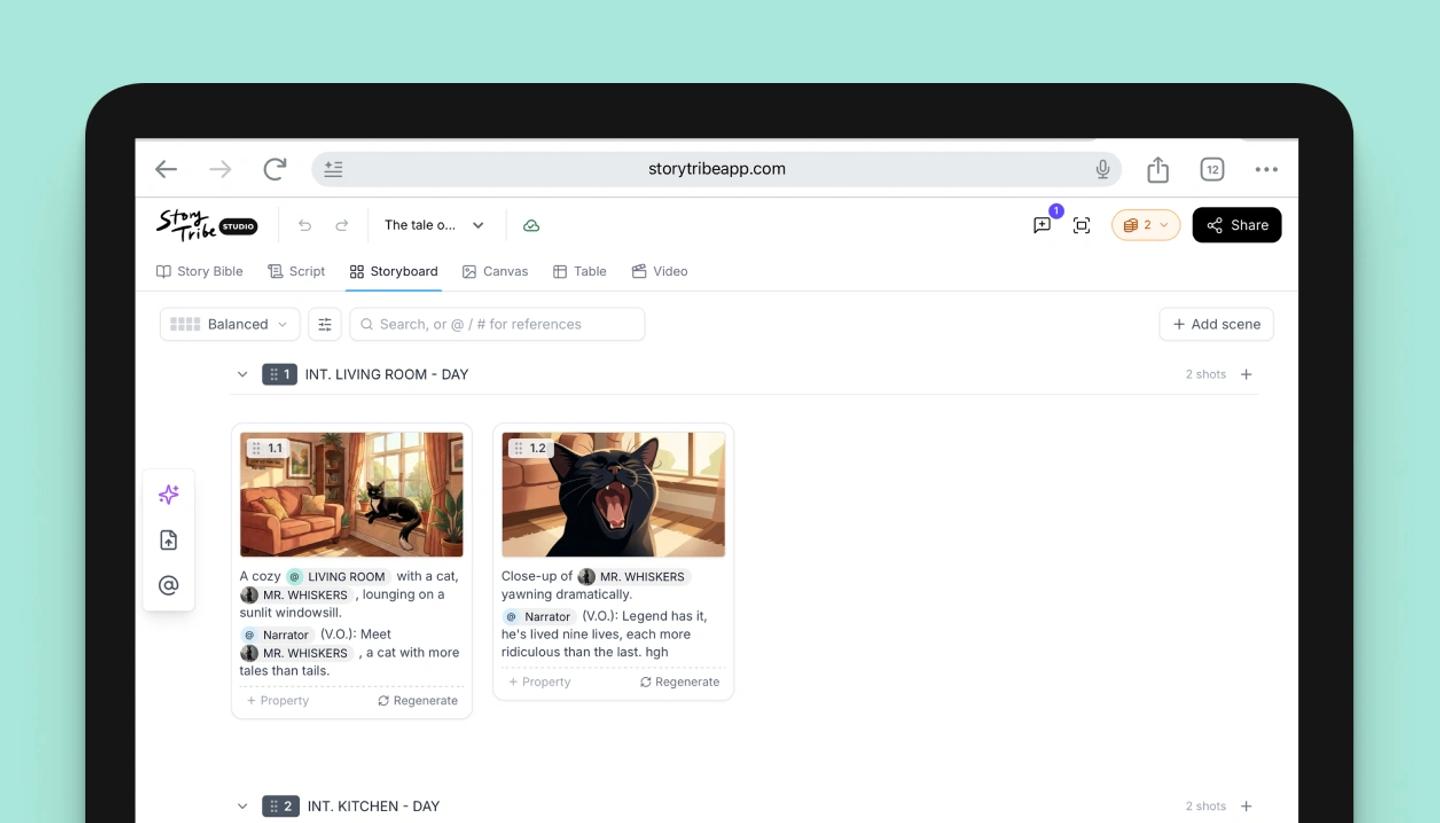The height and width of the screenshot is (823, 1440).
Task: Open the filter settings sliders icon
Action: [325, 324]
